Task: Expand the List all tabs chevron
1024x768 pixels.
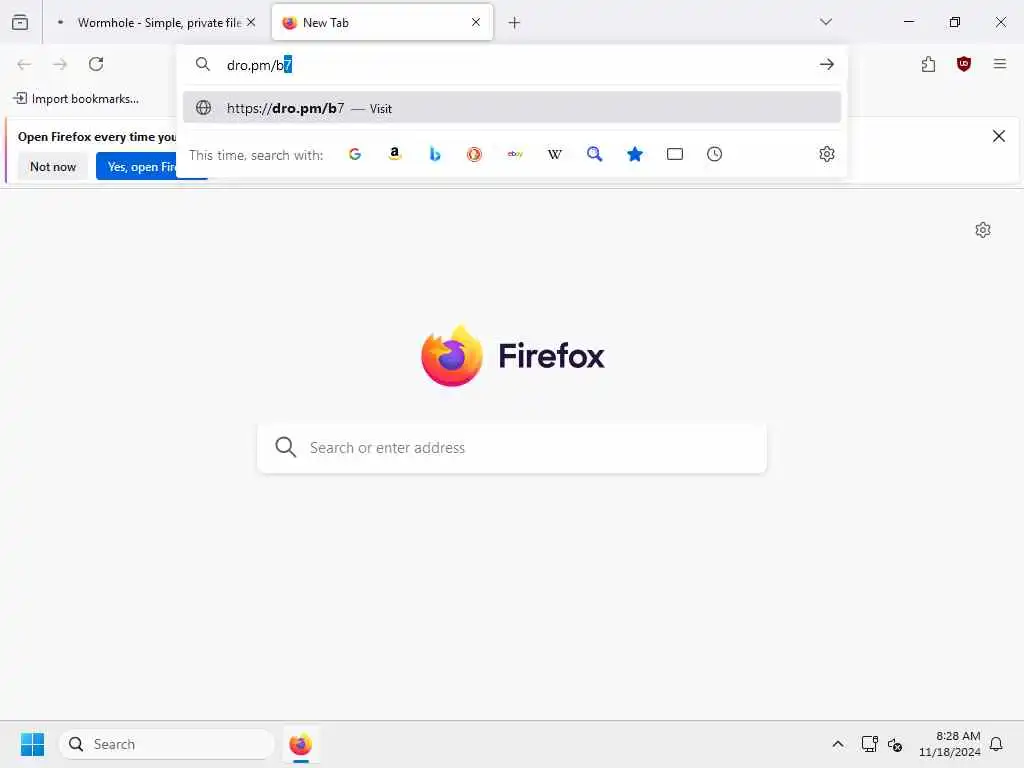Action: 826,22
